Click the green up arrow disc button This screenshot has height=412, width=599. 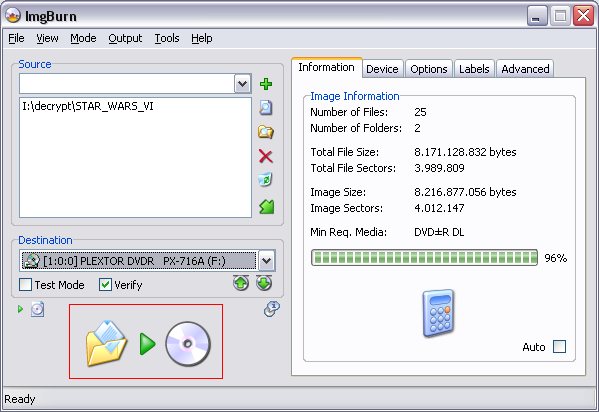click(x=241, y=283)
